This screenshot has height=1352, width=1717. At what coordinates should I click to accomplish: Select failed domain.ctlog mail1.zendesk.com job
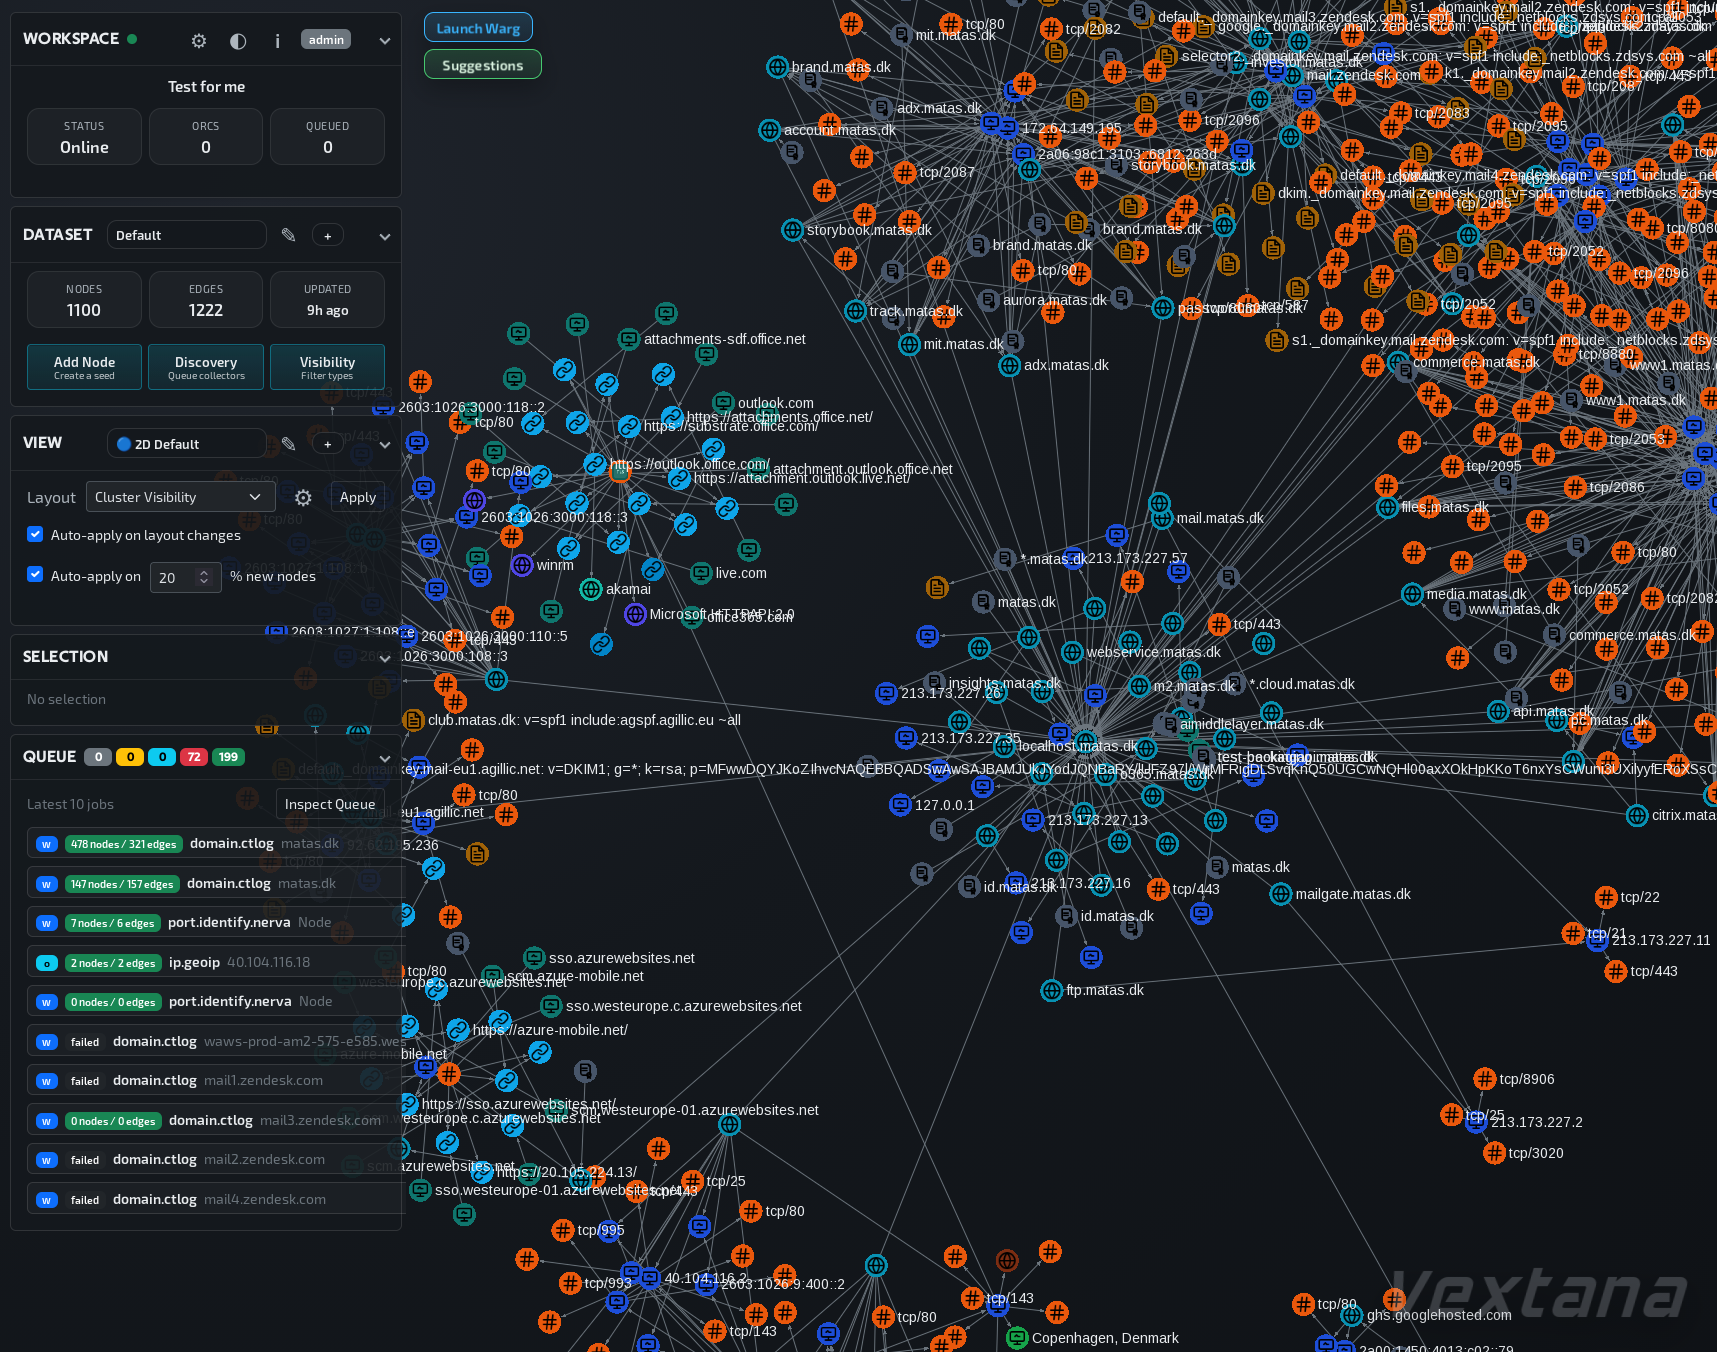(x=214, y=1080)
